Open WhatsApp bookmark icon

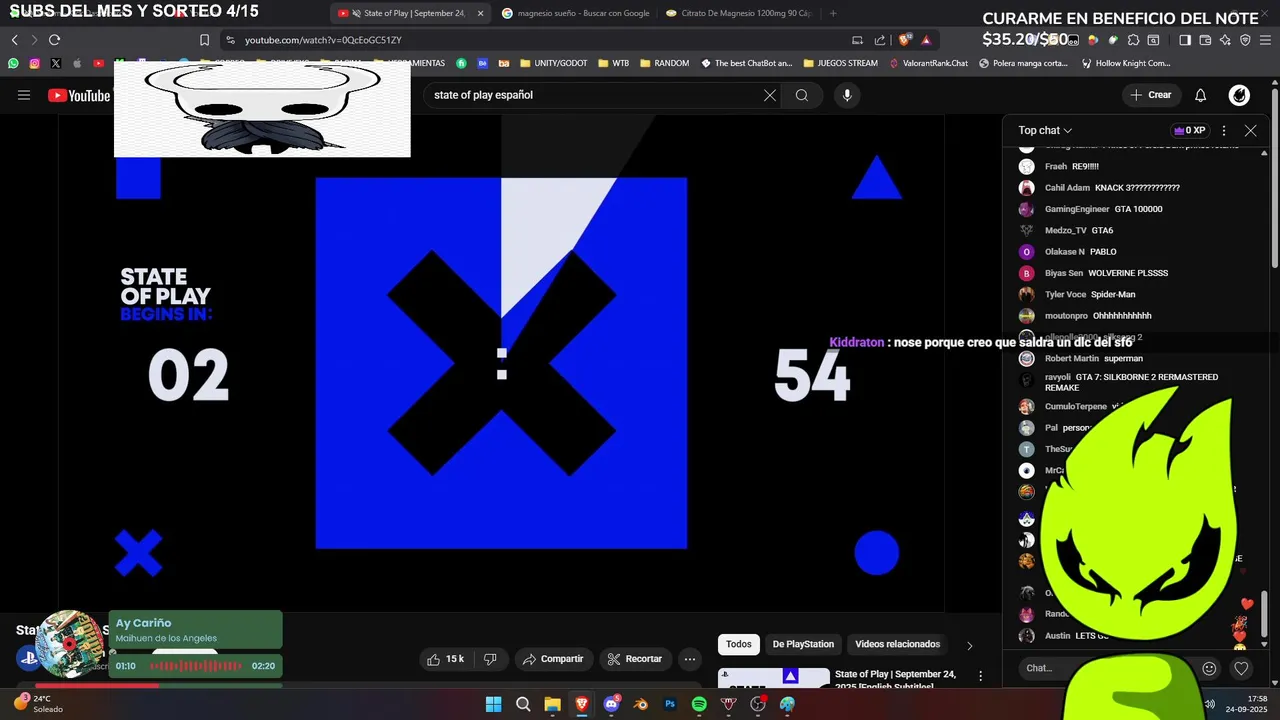13,63
